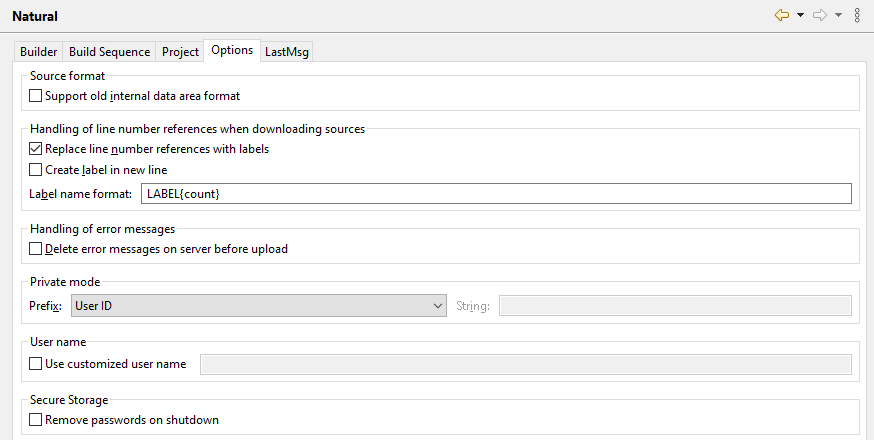Open the Build Sequence tab
874x440 pixels.
pos(109,52)
